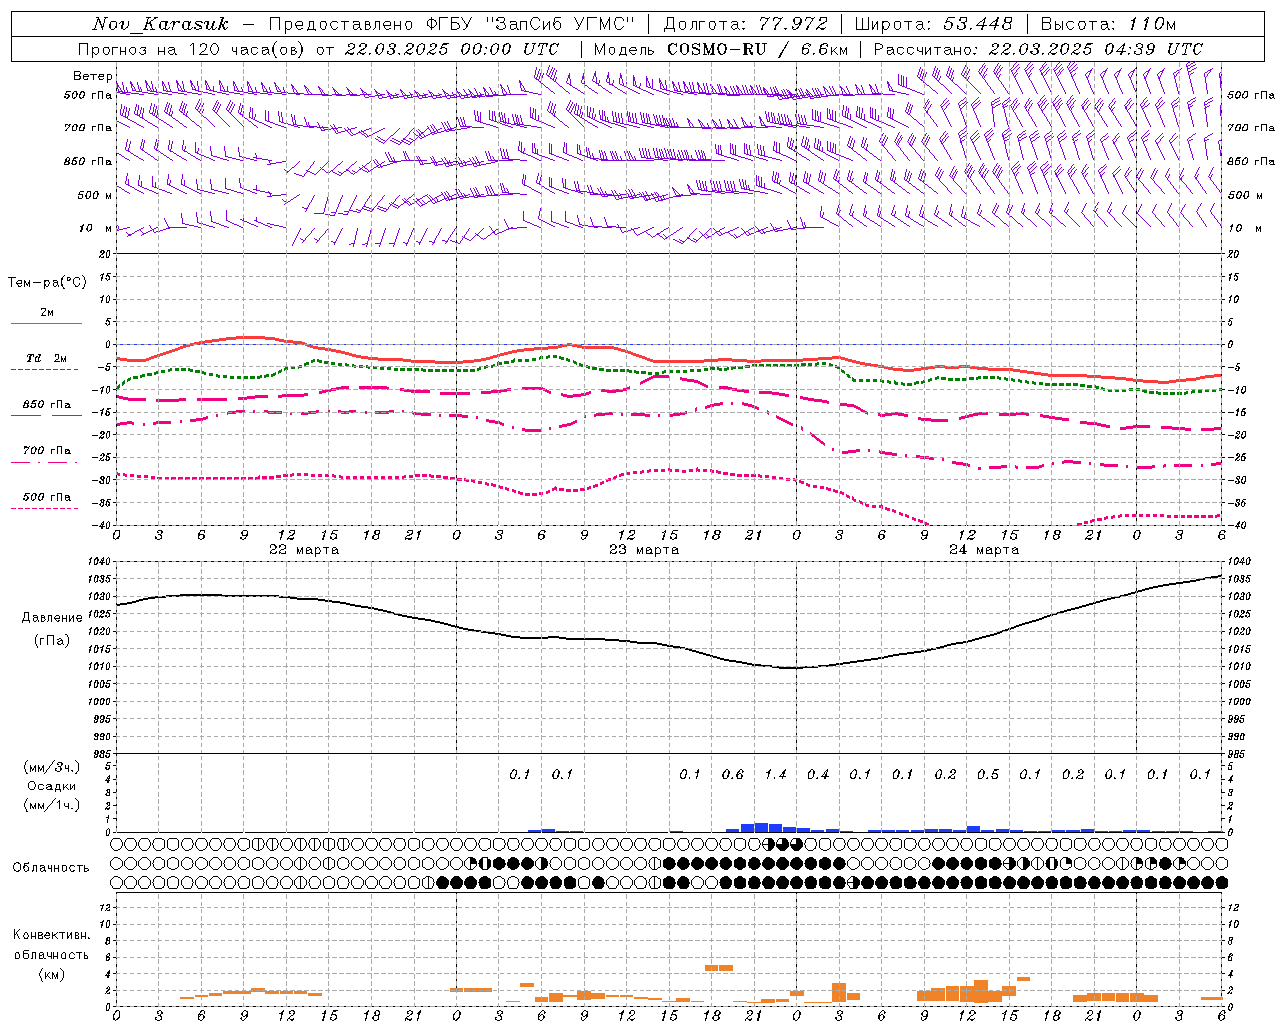Viewport: 1280px width, 1024px height.
Task: Click the 850 гПа temperature legend entry
Action: point(46,409)
